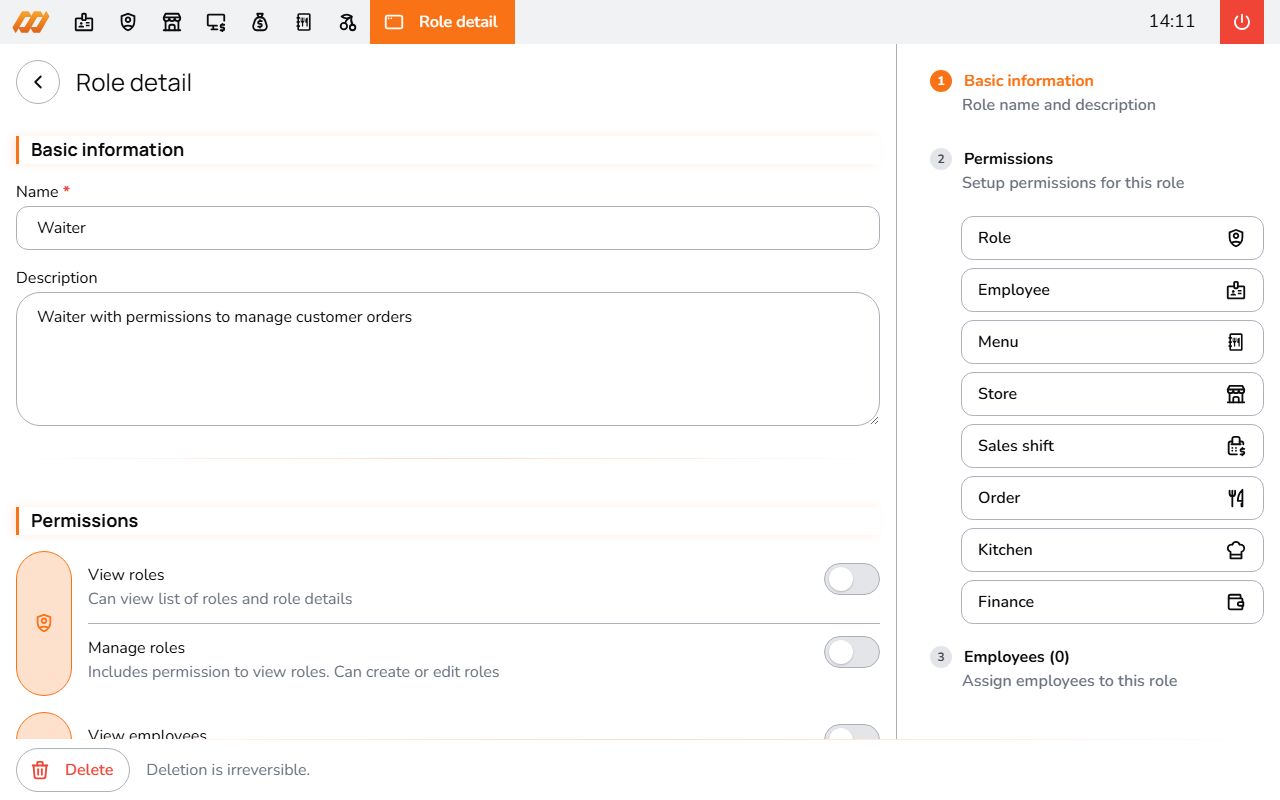Open the Menu book icon in top bar
Image resolution: width=1280 pixels, height=800 pixels.
304,22
